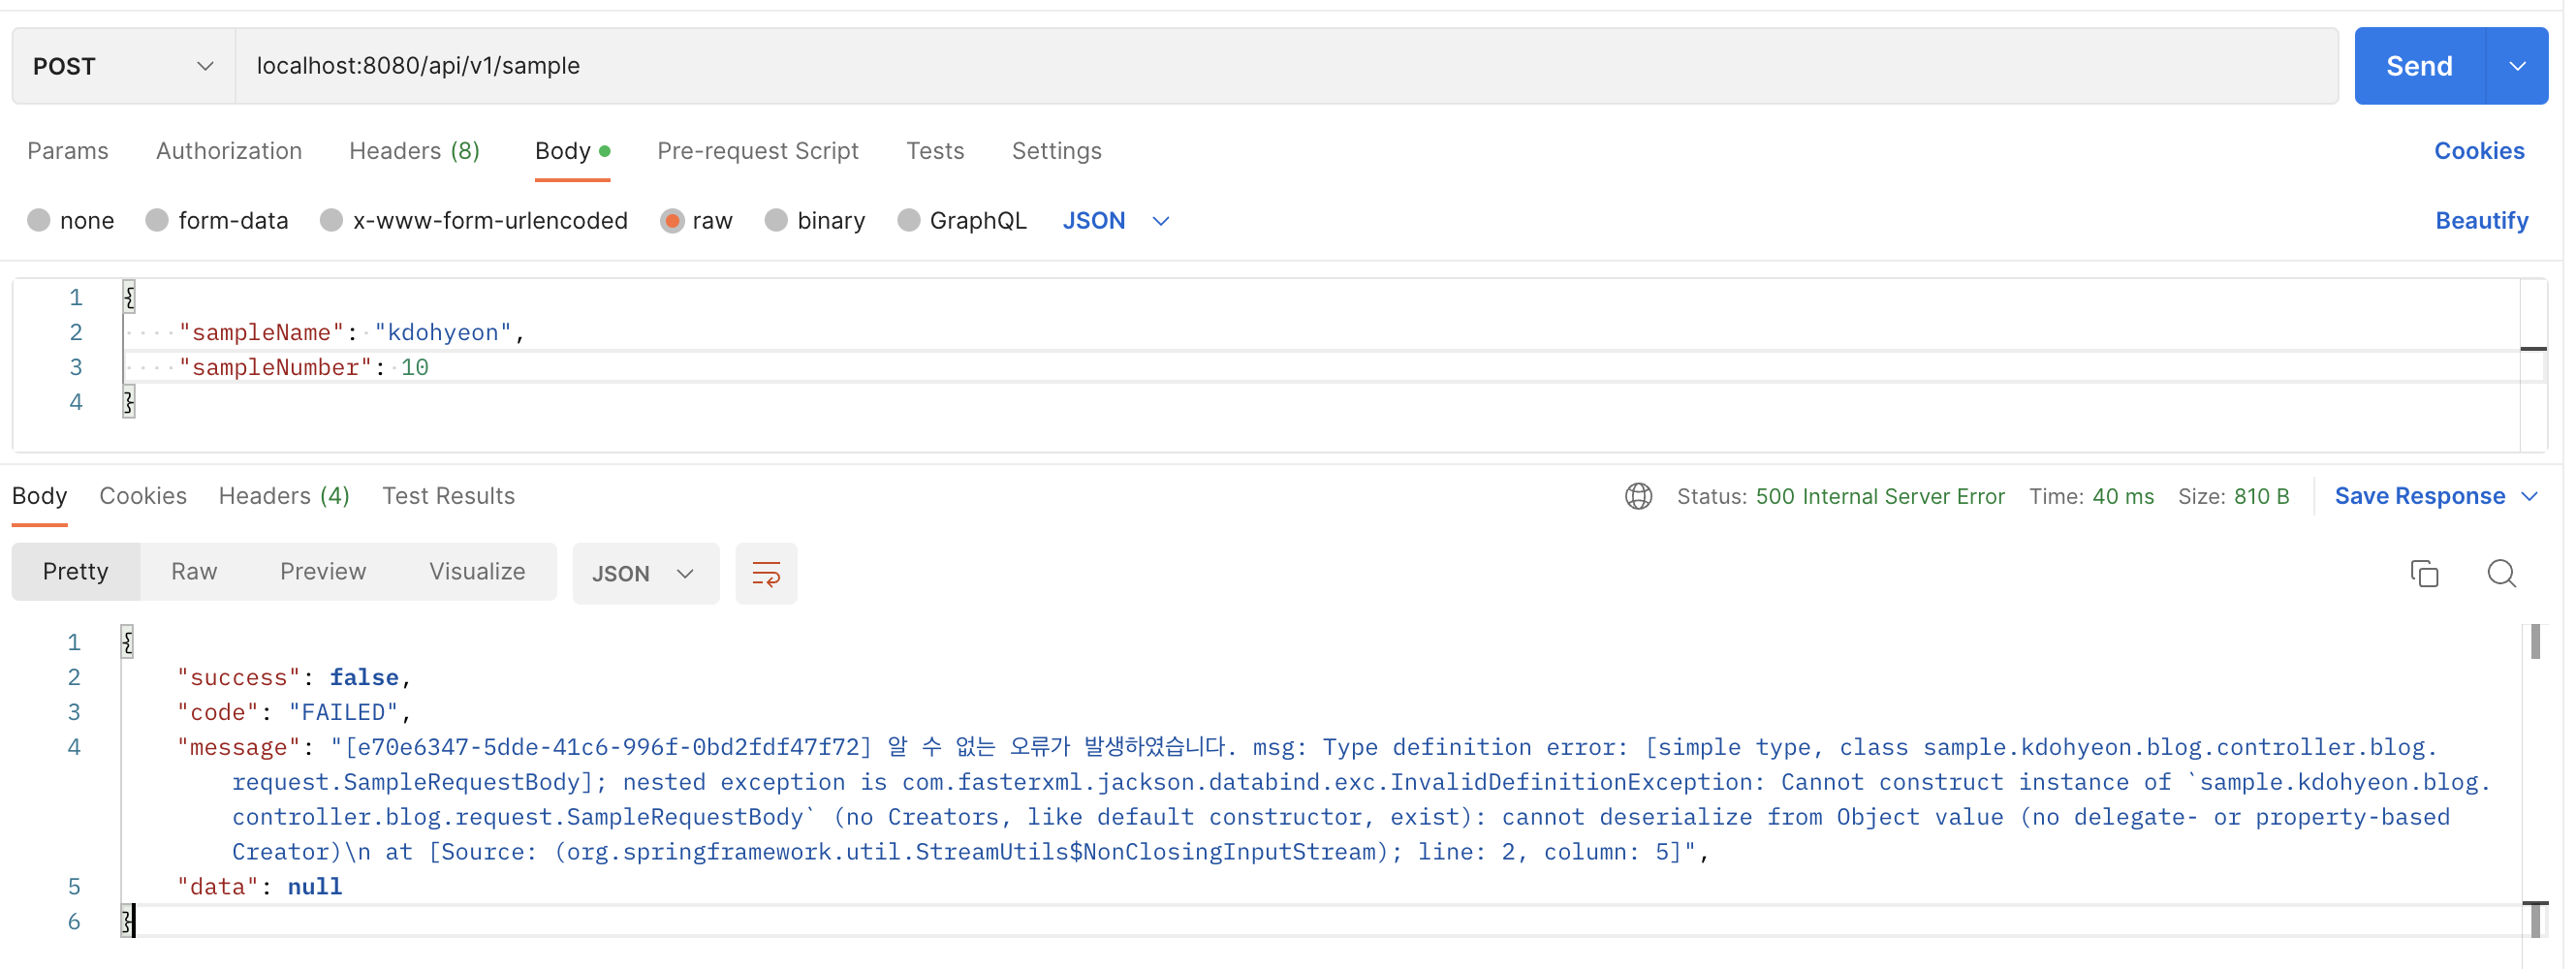Open the Pre-request Script tab
The height and width of the screenshot is (969, 2576).
click(758, 151)
